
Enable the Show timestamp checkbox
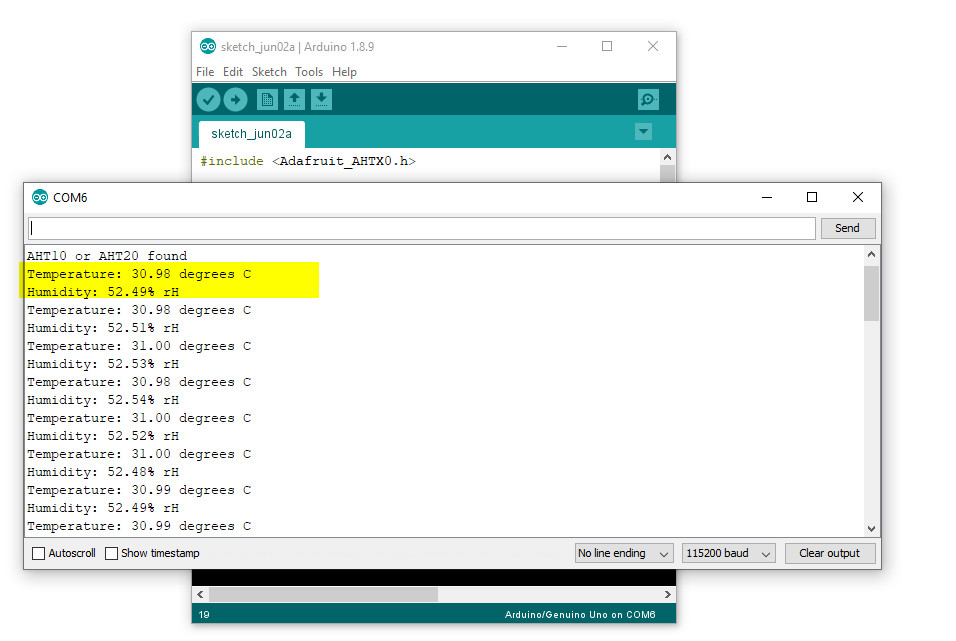[x=112, y=553]
